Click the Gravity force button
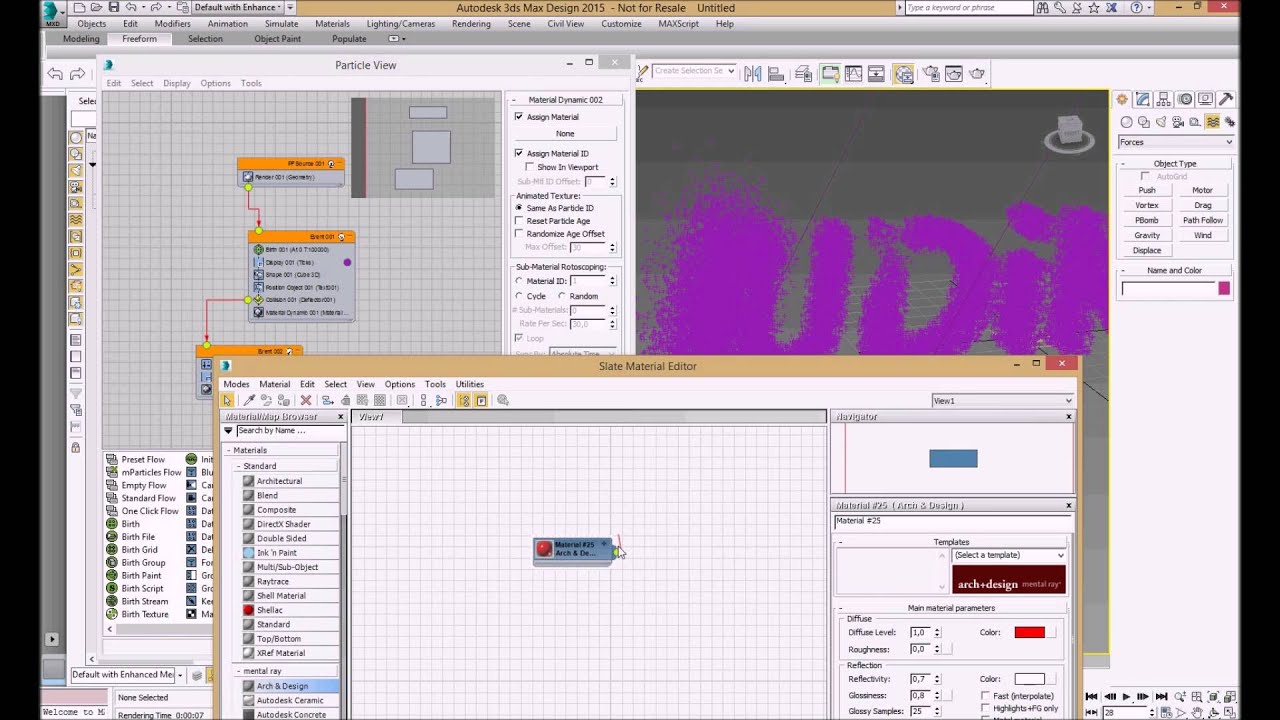Image resolution: width=1280 pixels, height=720 pixels. (1147, 236)
